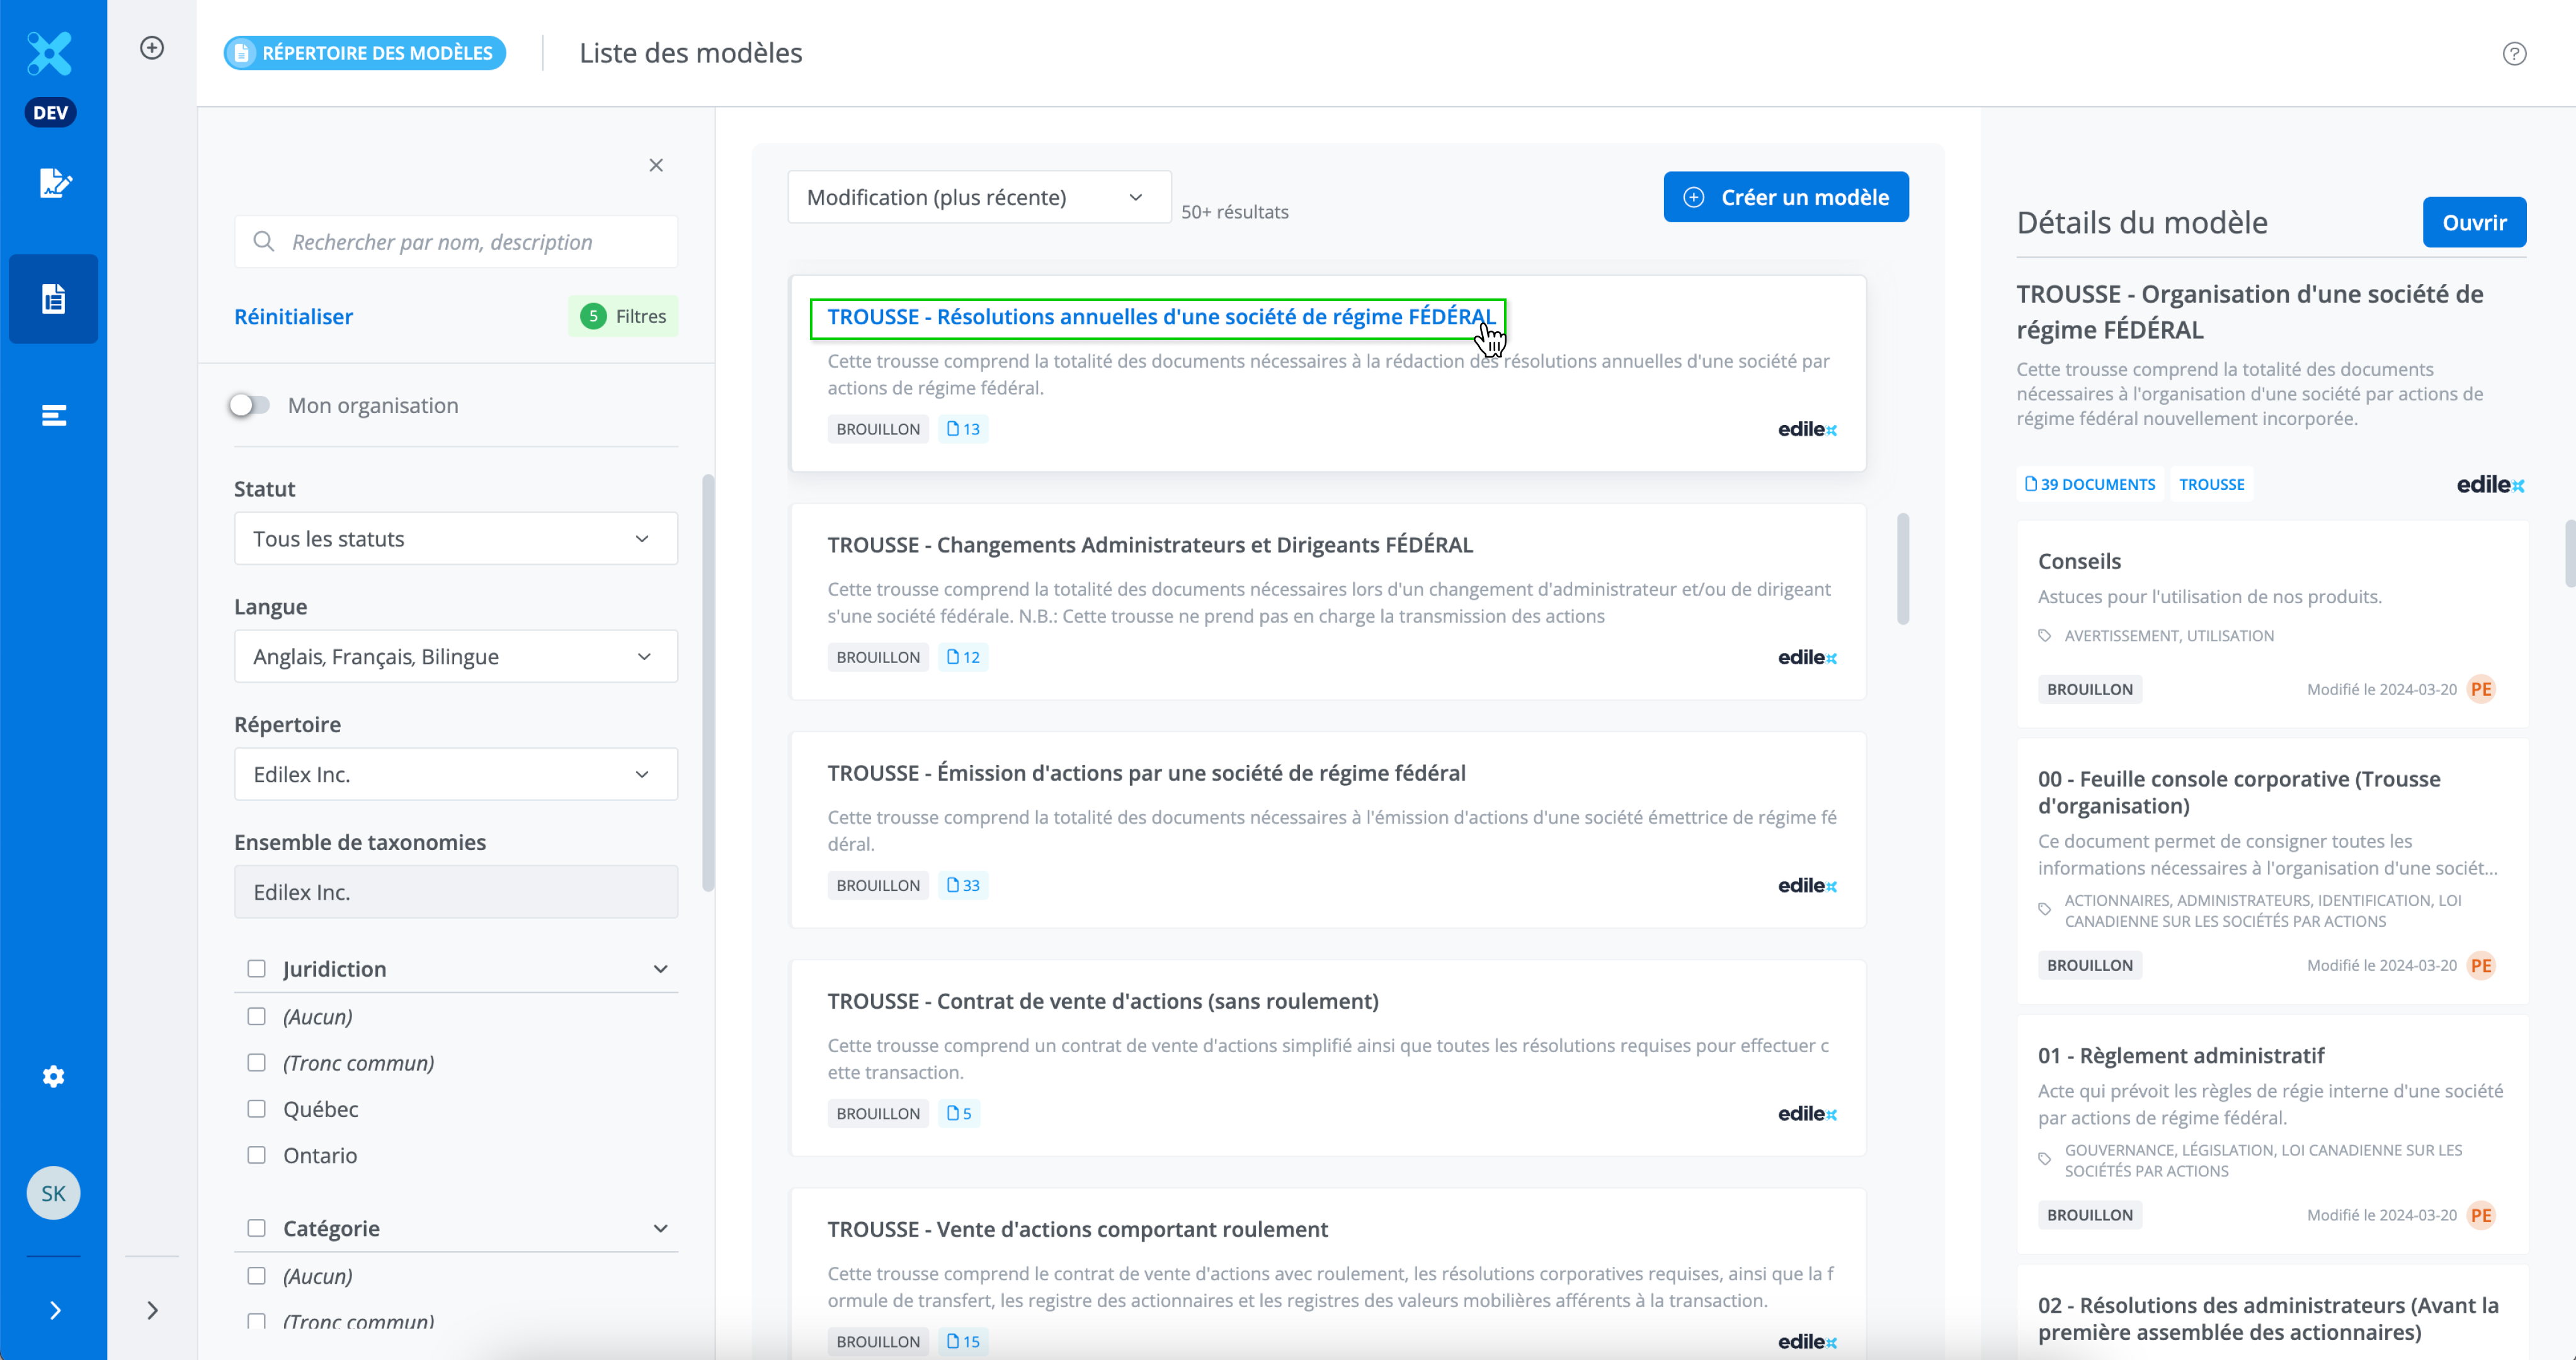Open settings via the sidebar gear icon
2576x1360 pixels.
[x=54, y=1076]
